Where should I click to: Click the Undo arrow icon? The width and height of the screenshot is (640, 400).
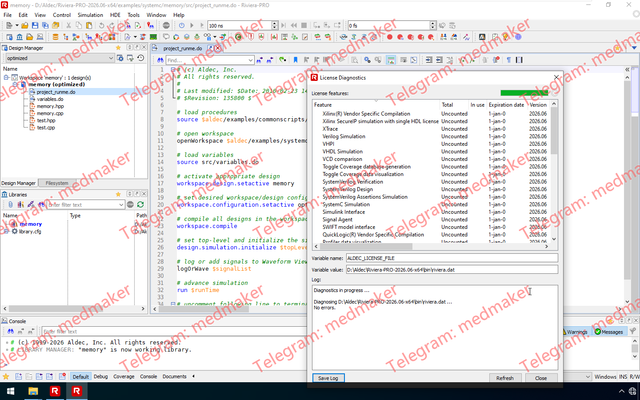pos(101,26)
